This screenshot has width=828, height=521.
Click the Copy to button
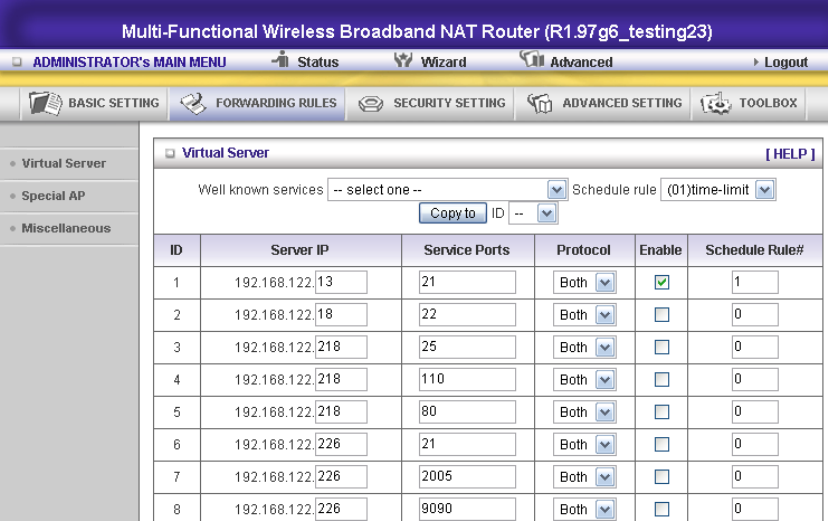453,213
